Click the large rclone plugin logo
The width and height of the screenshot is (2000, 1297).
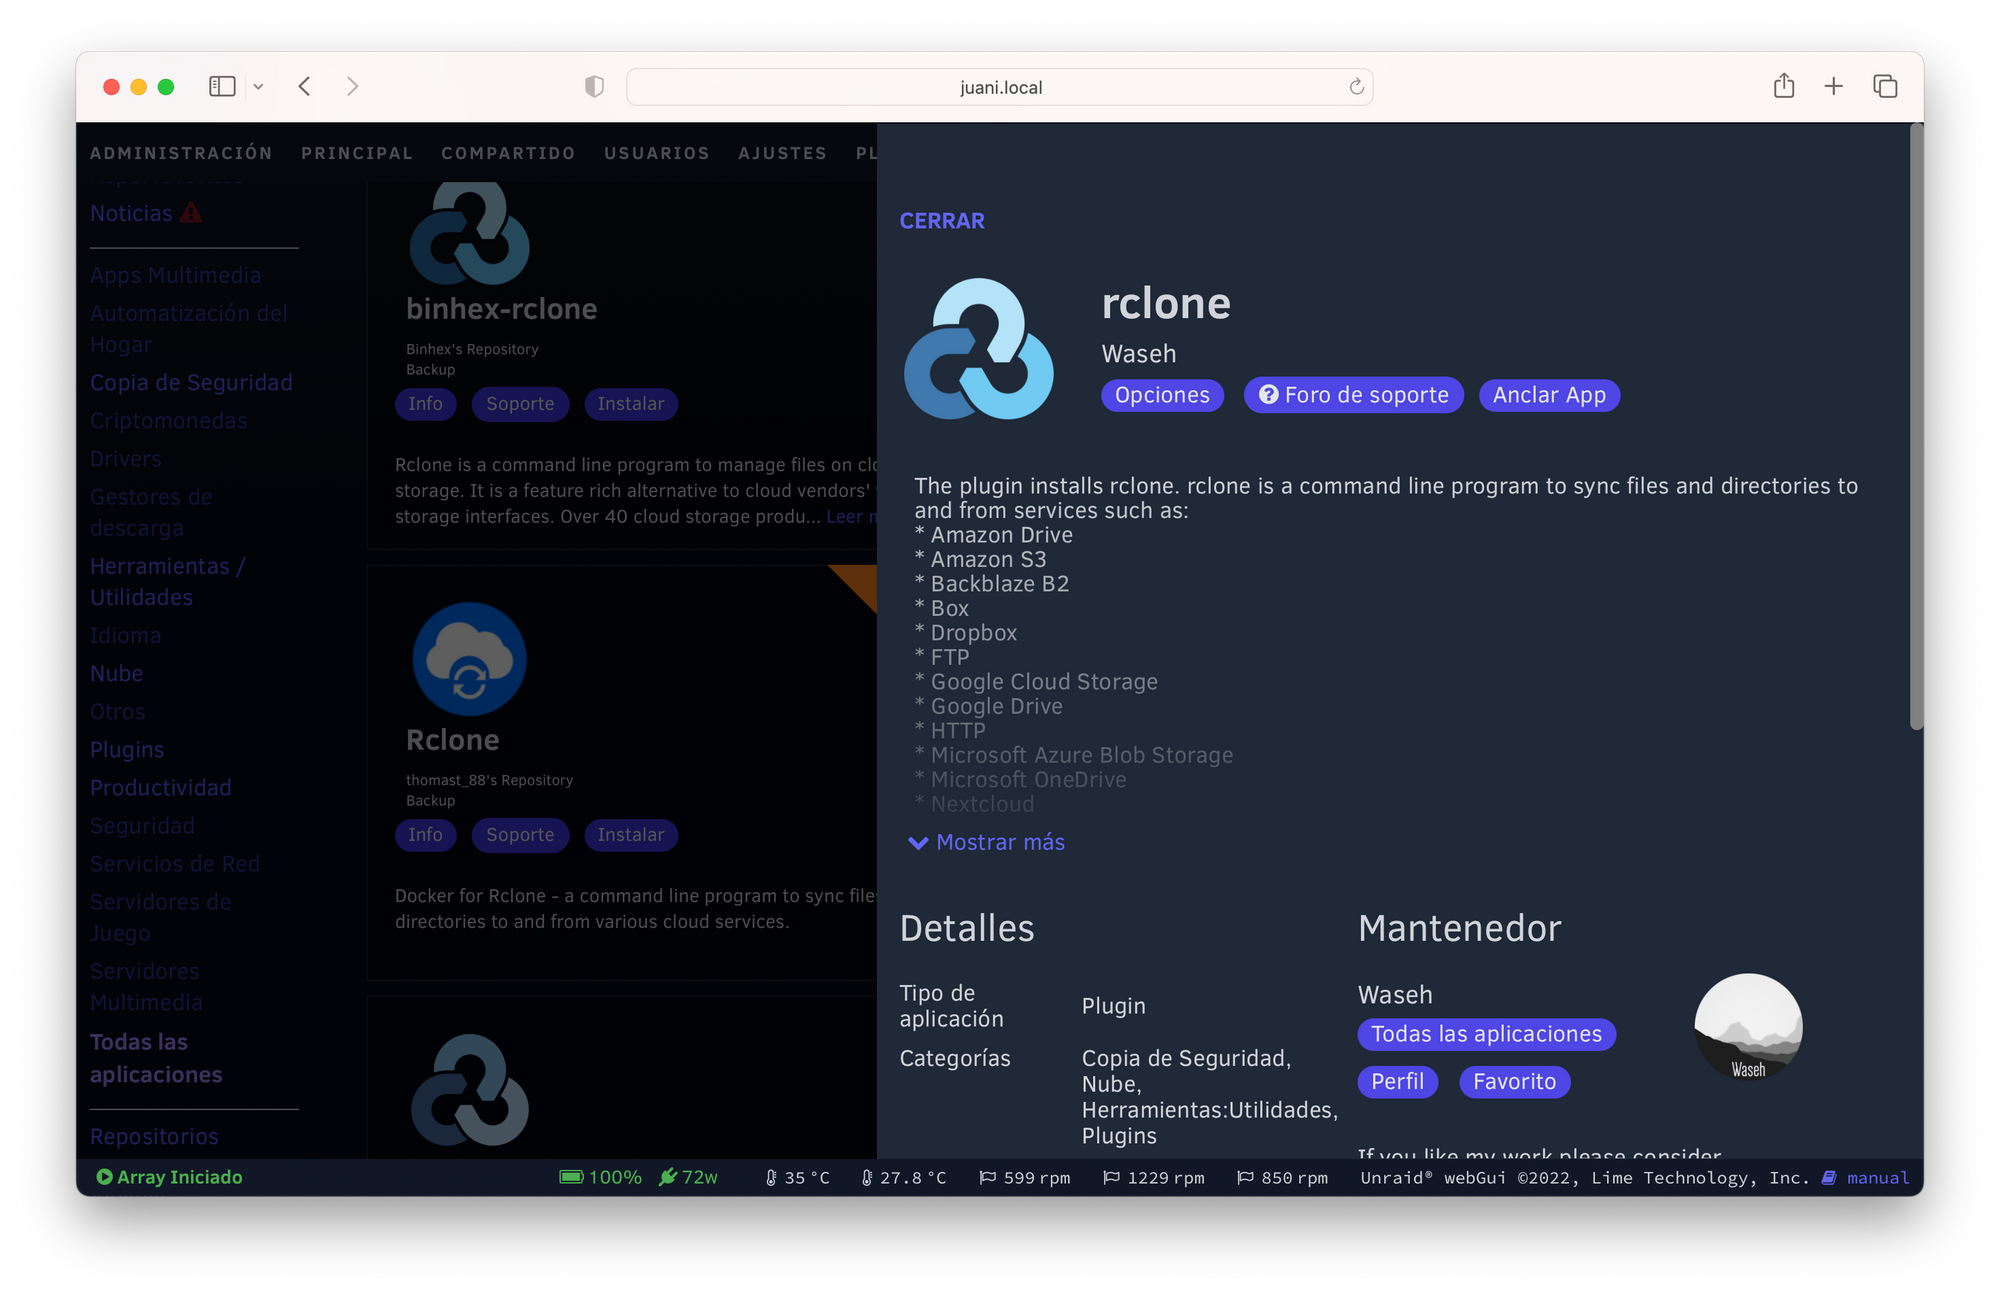click(x=978, y=348)
